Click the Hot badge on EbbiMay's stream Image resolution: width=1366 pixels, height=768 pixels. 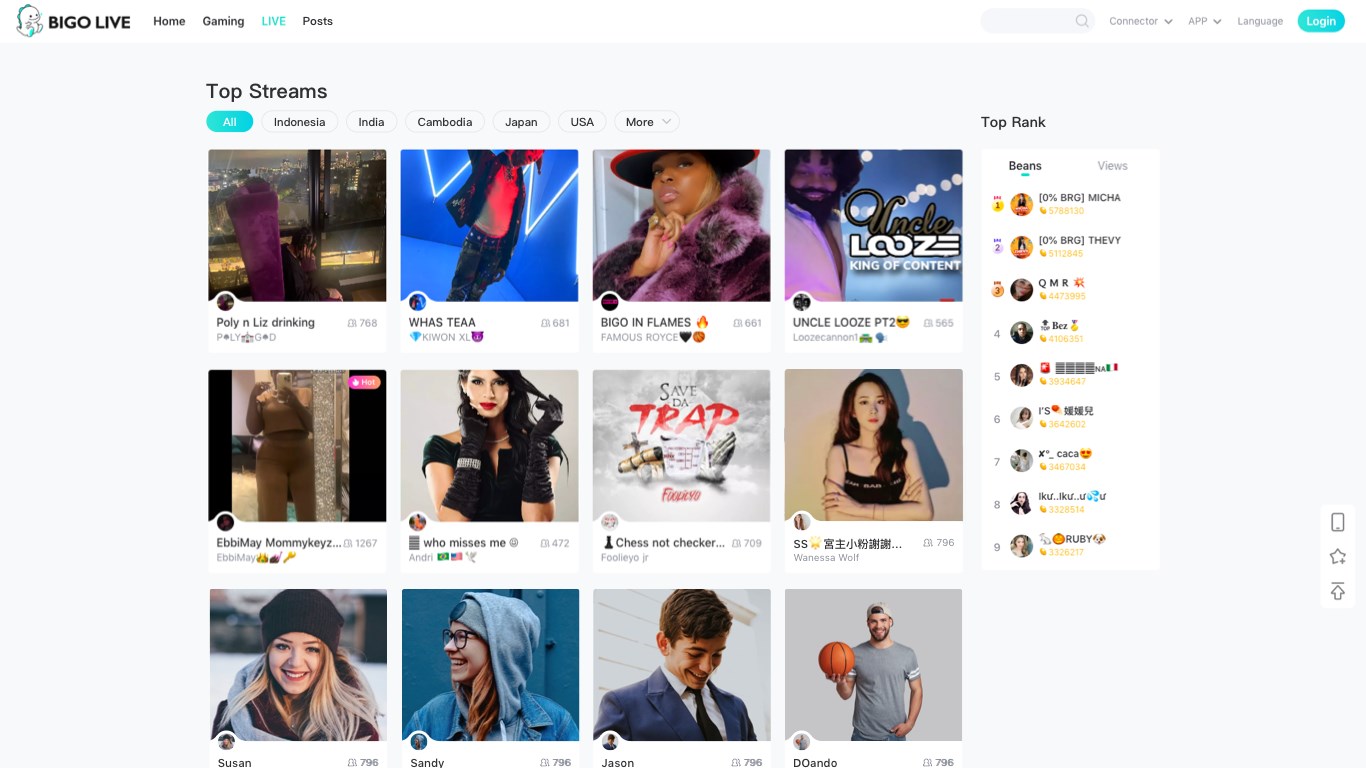[366, 382]
